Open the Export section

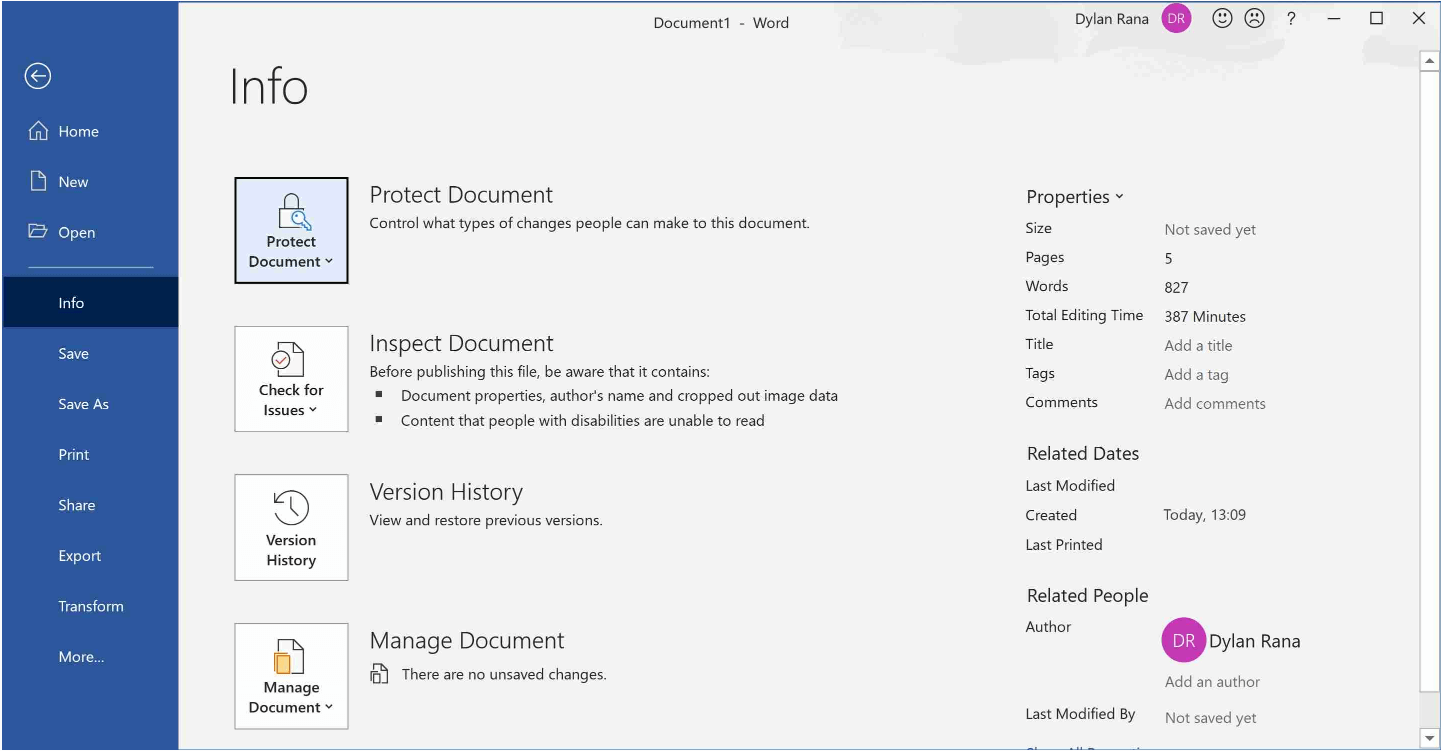[79, 555]
